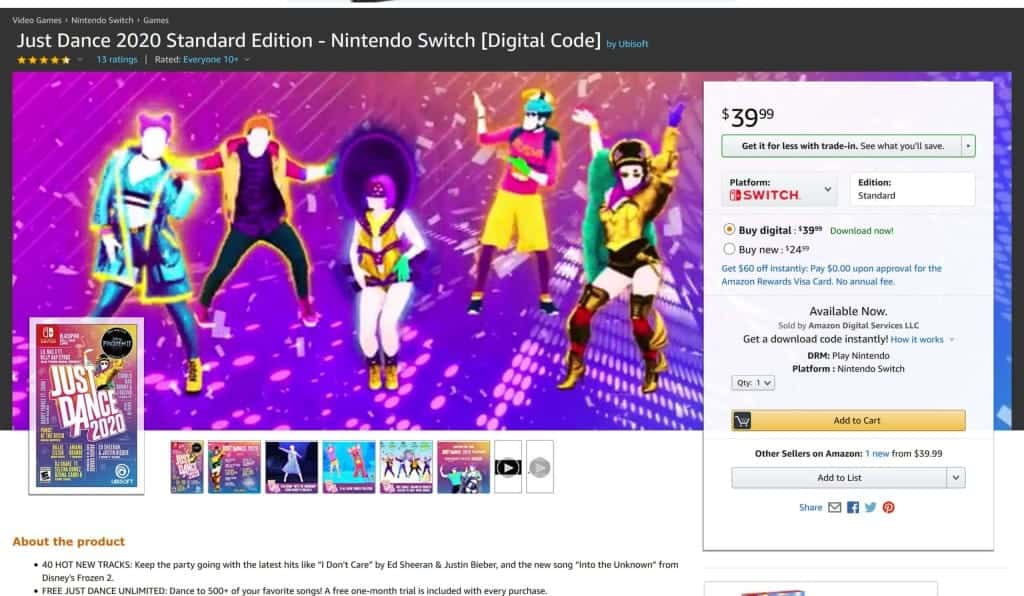1024x596 pixels.
Task: Select Games in the breadcrumb trail
Action: pyautogui.click(x=155, y=19)
